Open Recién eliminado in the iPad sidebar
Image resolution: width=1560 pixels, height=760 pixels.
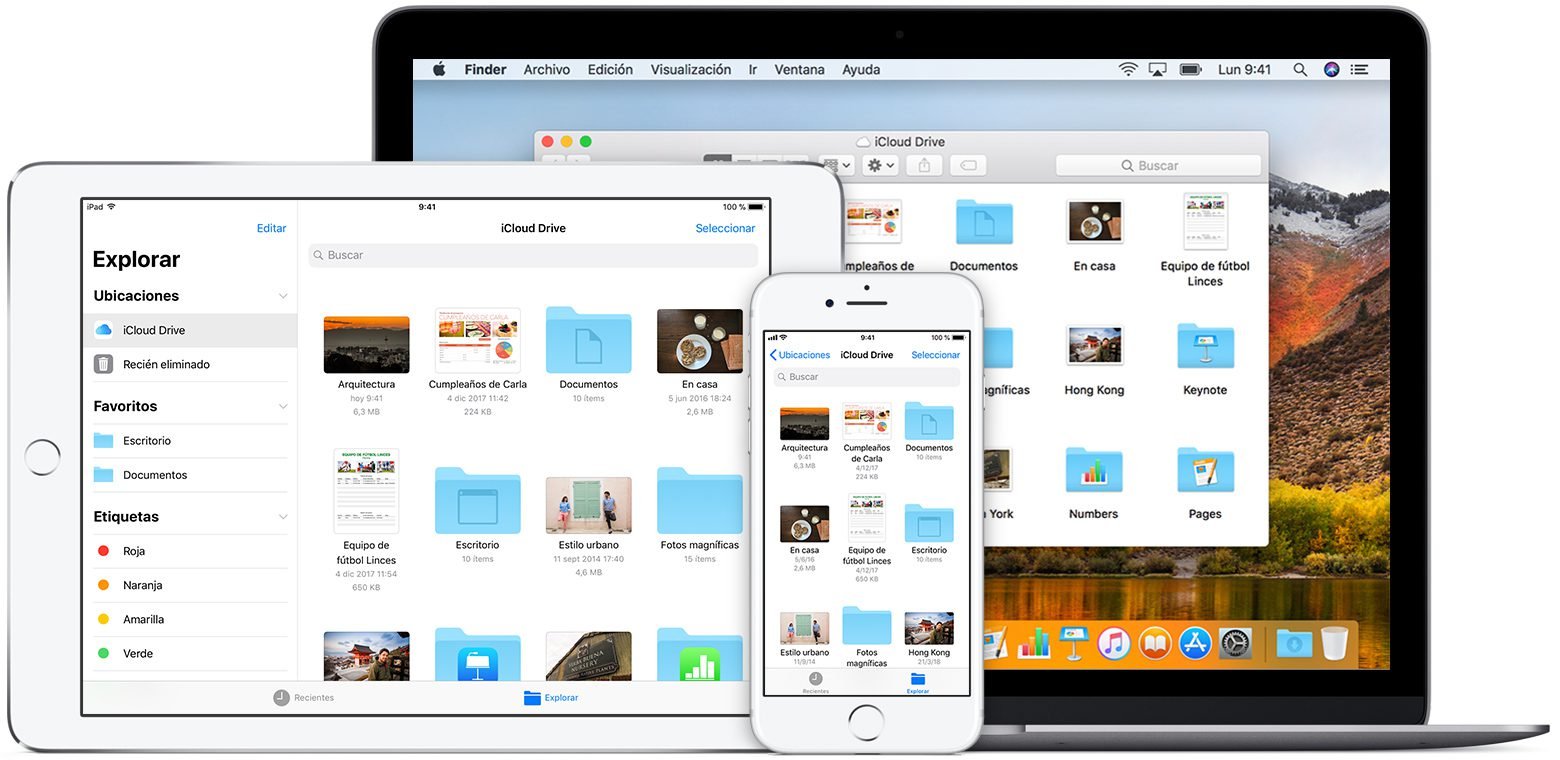(190, 364)
